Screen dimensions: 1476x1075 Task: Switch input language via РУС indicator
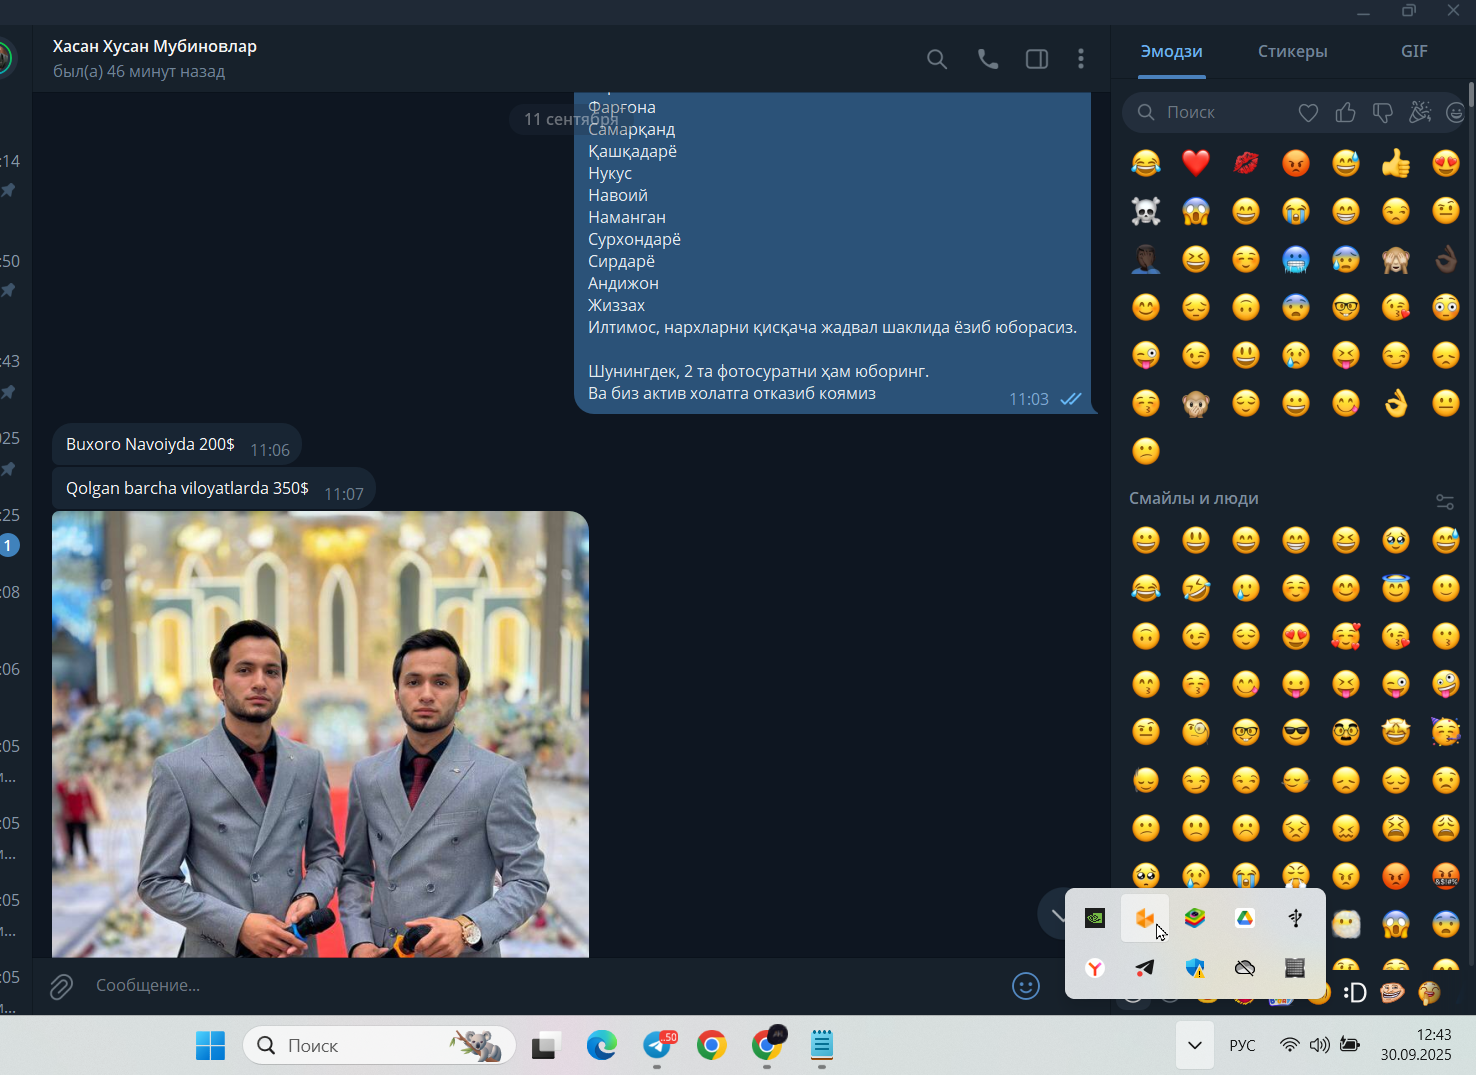[x=1242, y=1046]
